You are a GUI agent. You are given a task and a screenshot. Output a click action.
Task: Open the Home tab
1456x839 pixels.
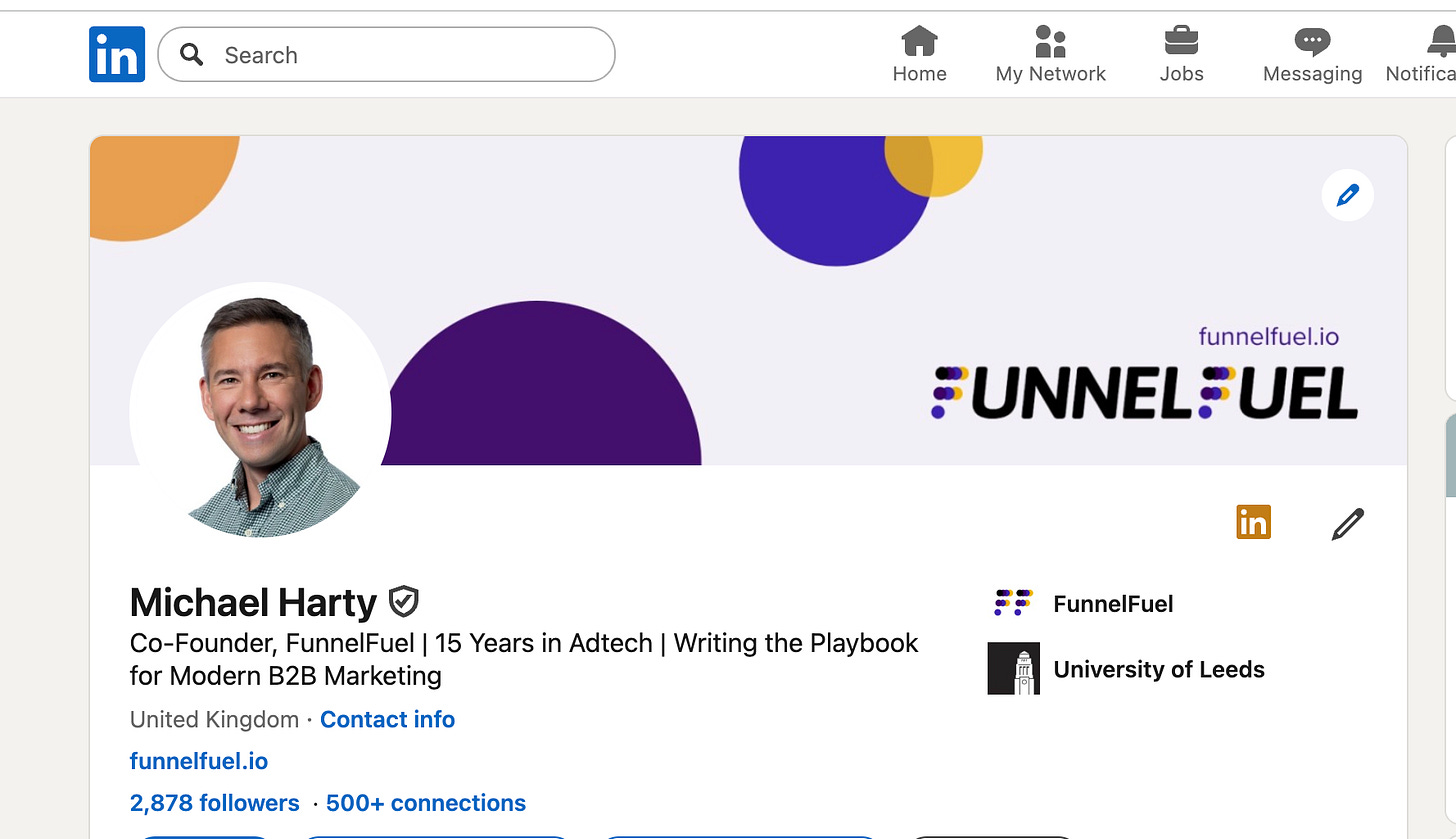(x=919, y=55)
